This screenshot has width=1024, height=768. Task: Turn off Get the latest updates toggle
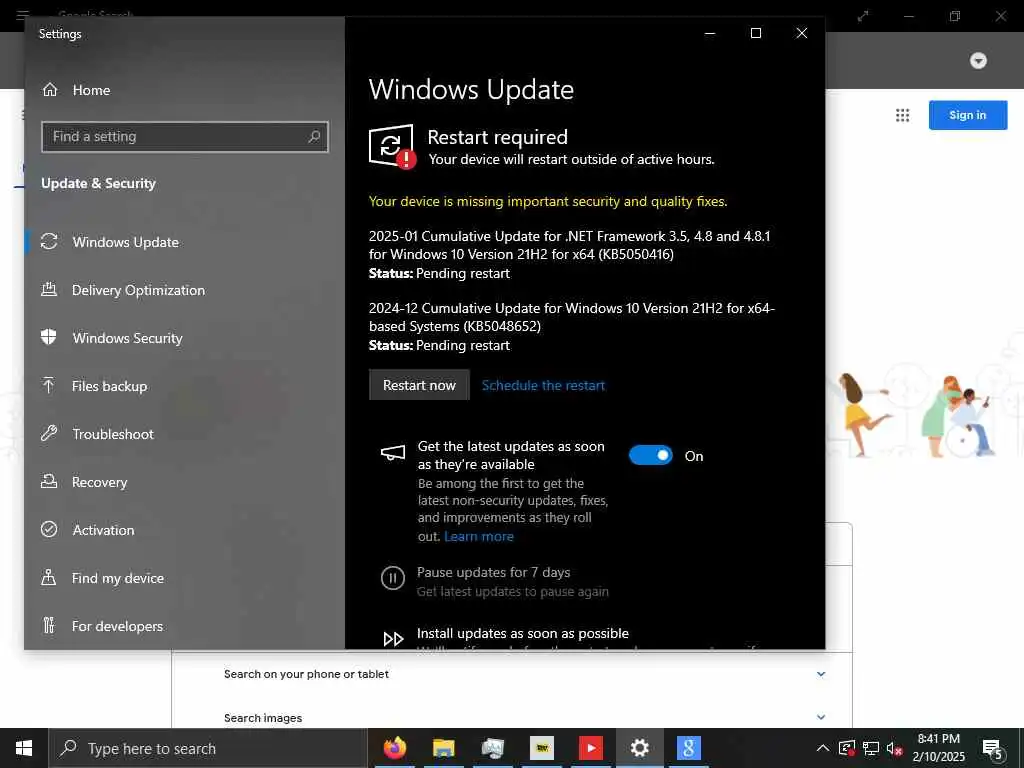pos(650,455)
